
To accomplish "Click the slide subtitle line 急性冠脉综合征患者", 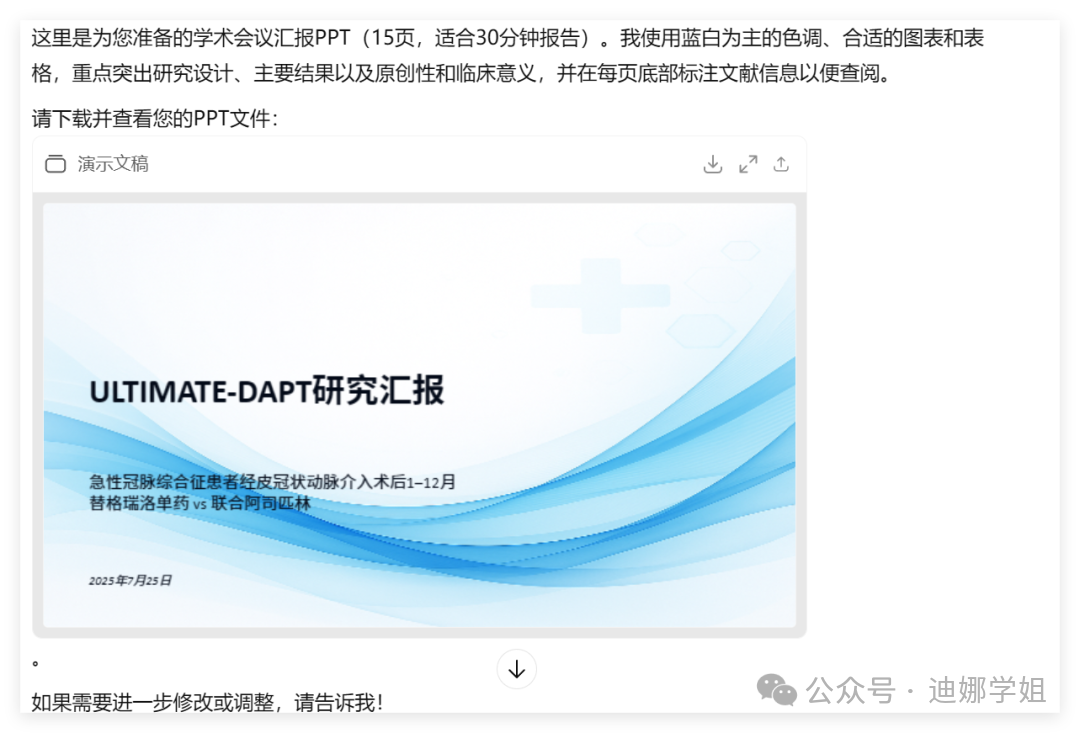I will [272, 482].
